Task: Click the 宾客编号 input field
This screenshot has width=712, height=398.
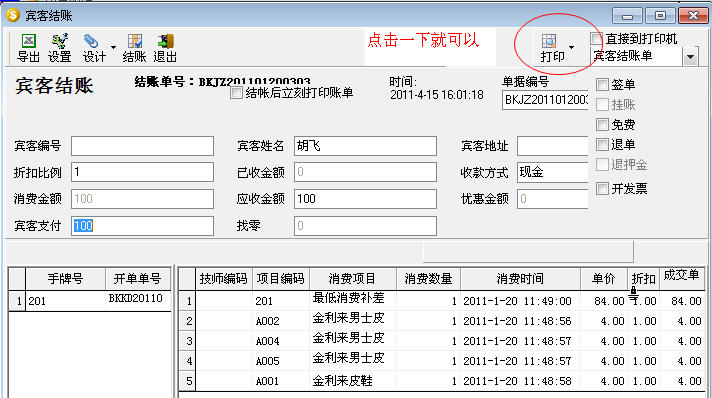Action: click(x=142, y=146)
